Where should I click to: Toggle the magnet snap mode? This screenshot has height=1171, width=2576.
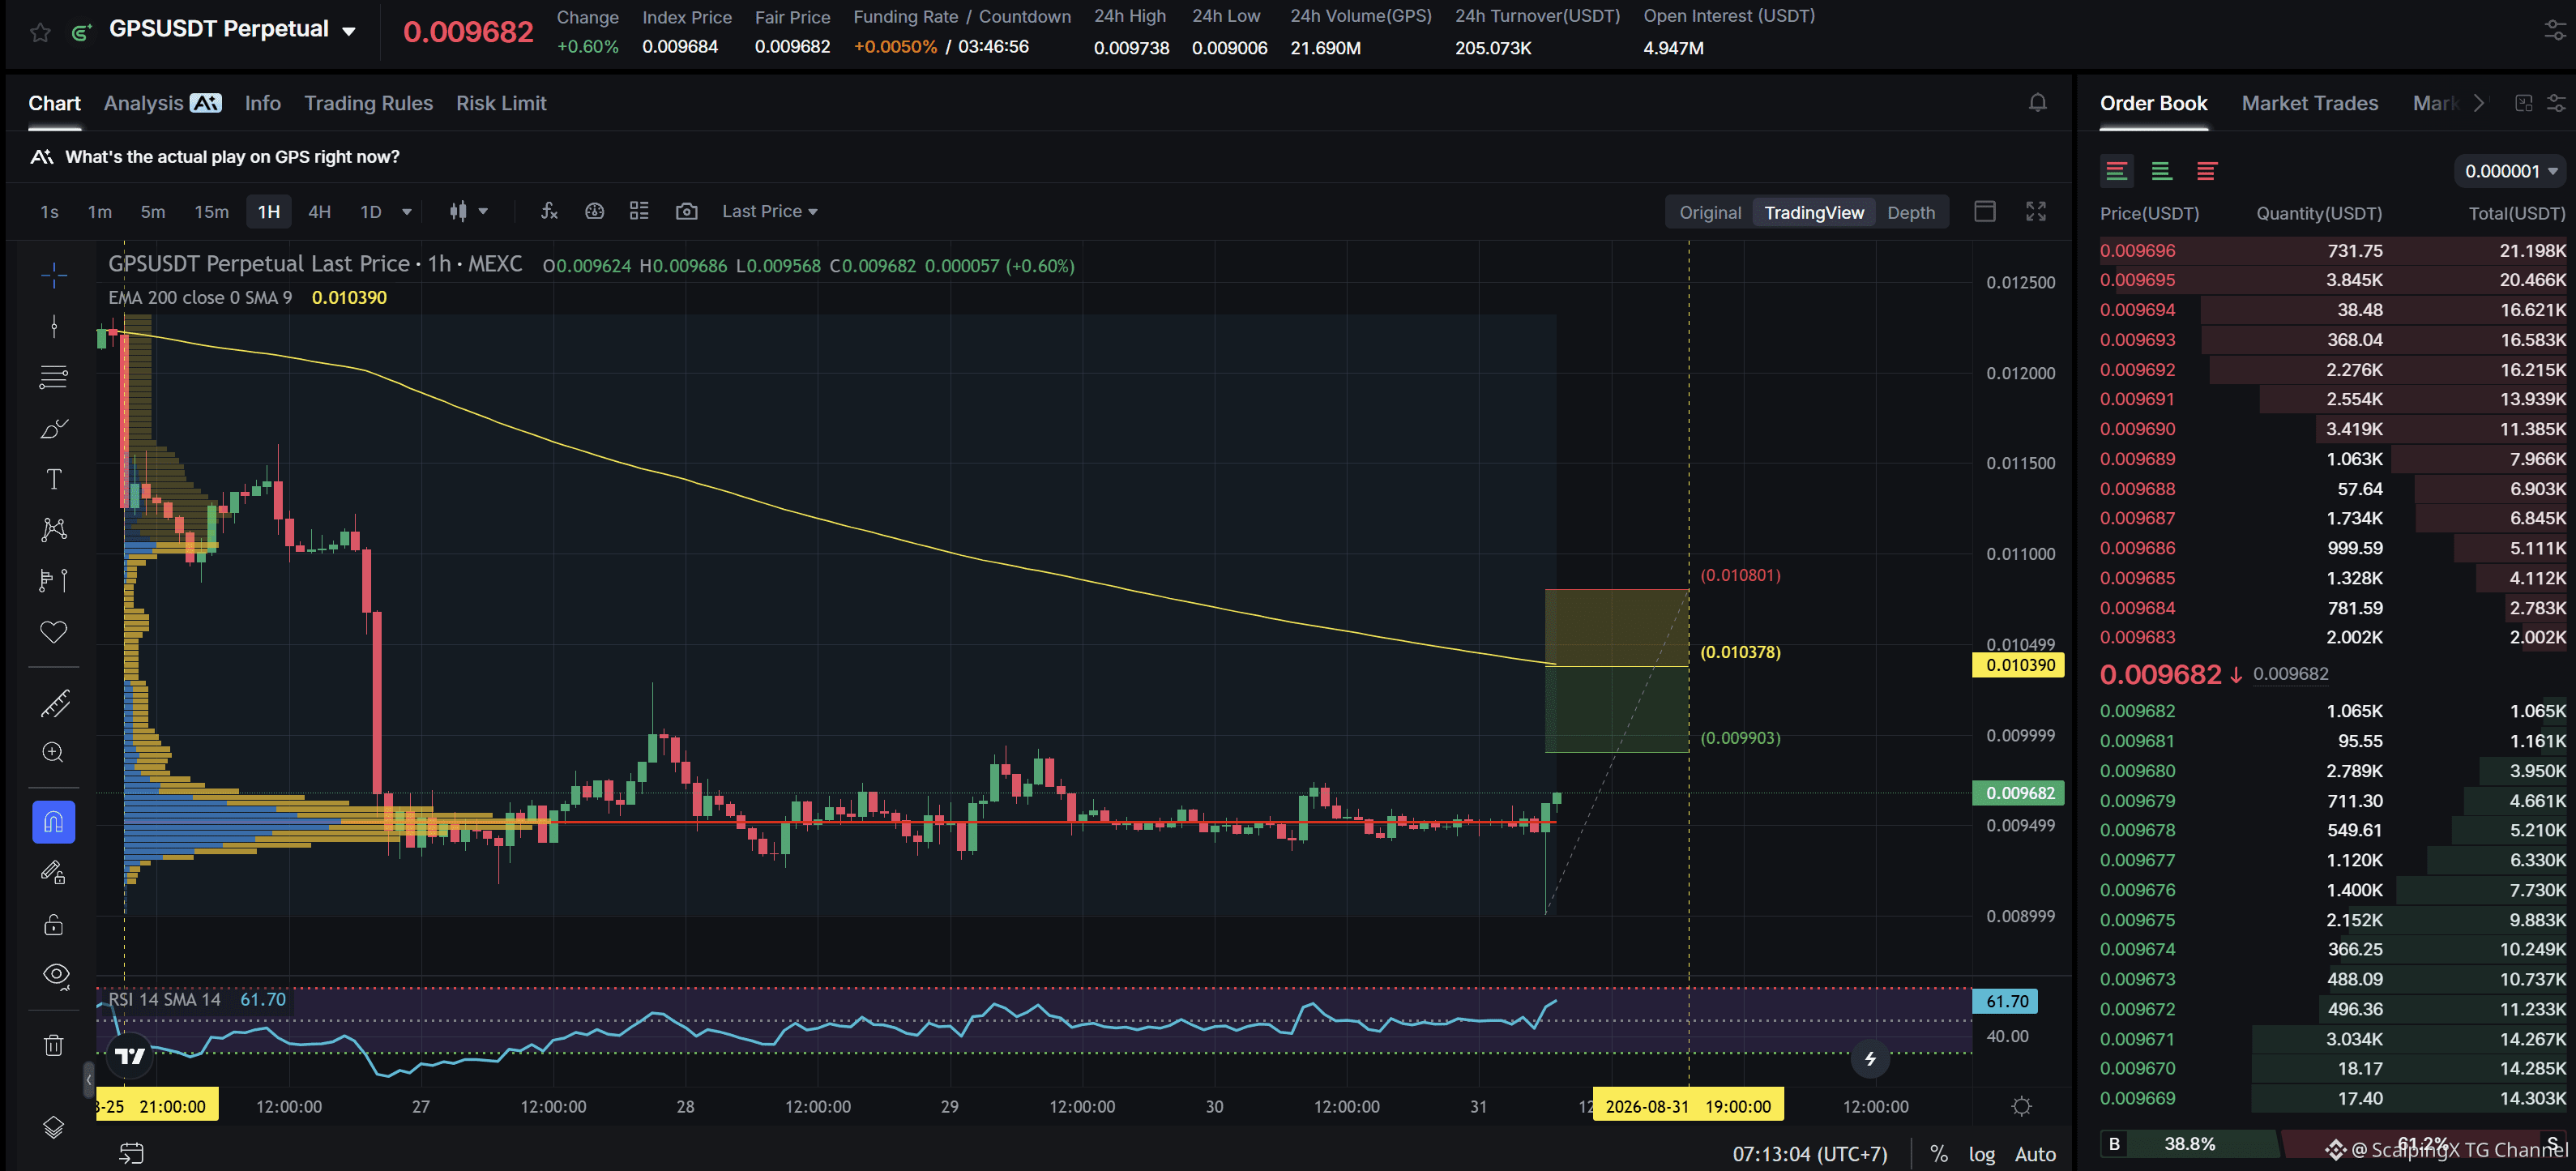click(54, 822)
